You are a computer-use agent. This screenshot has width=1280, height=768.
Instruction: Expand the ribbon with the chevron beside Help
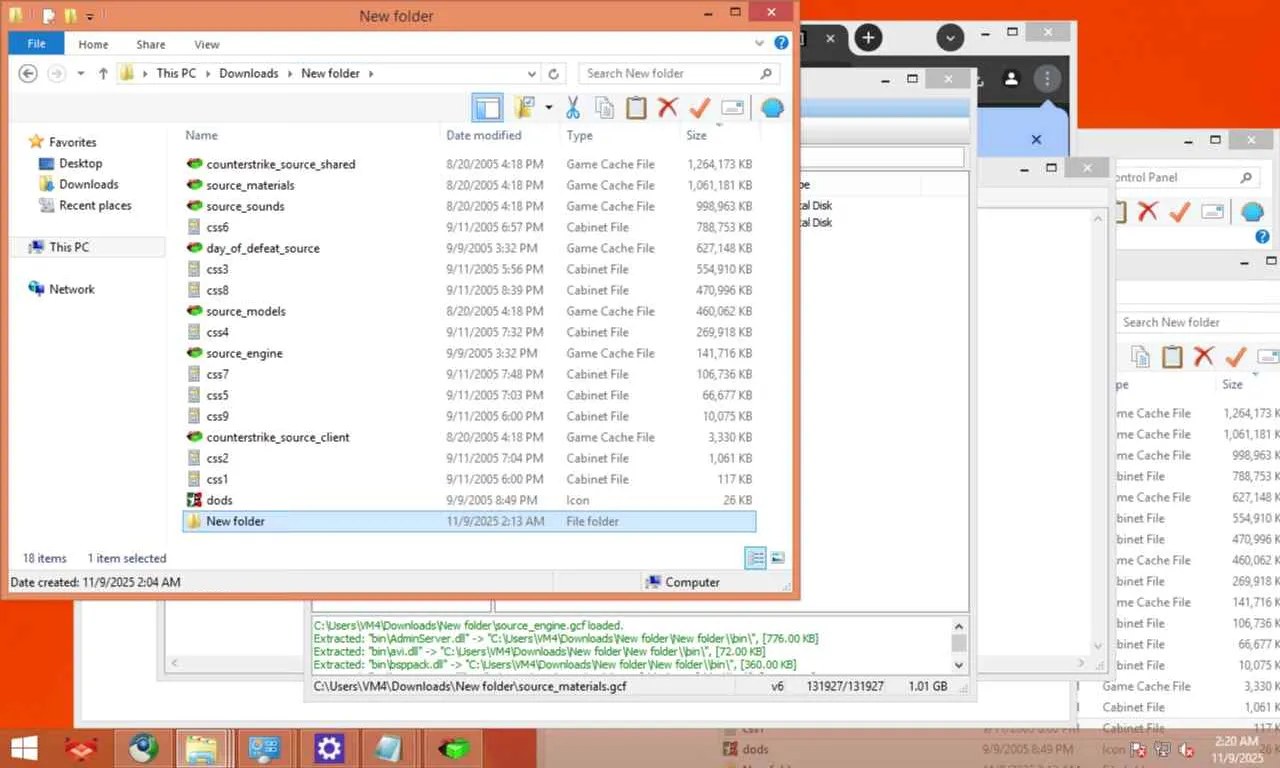[760, 44]
